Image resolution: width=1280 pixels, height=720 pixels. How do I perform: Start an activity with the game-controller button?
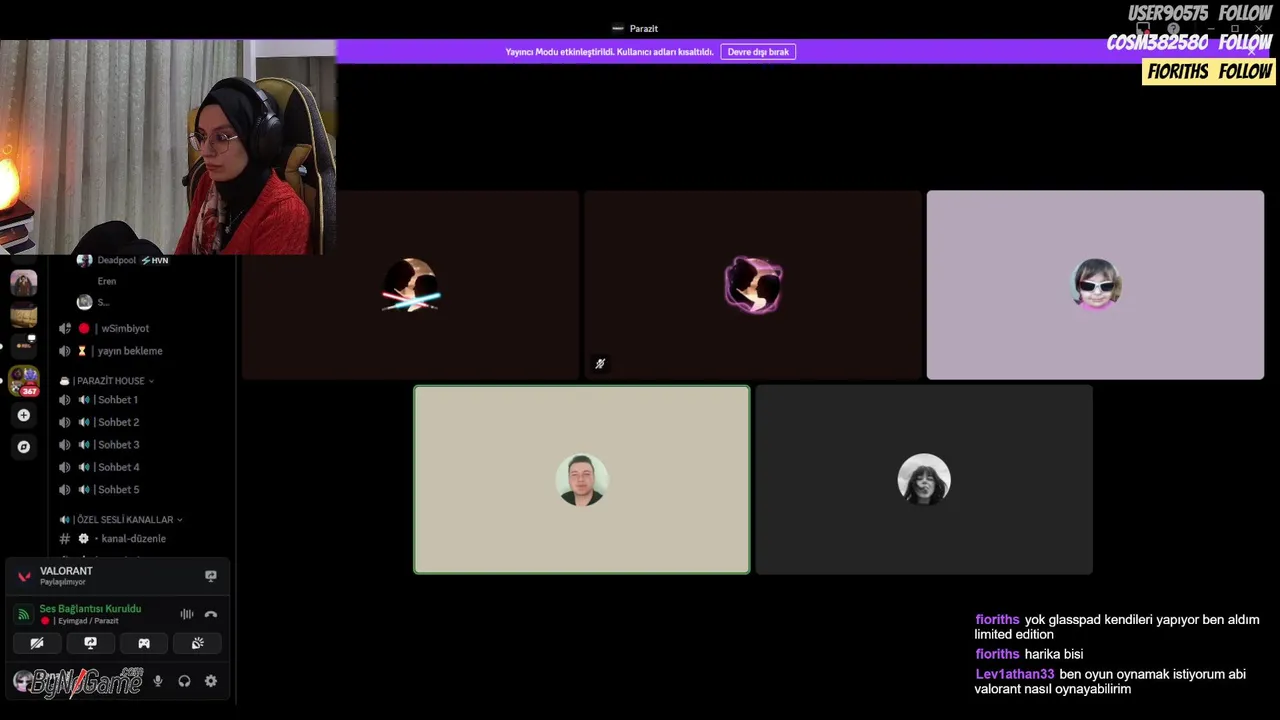(x=144, y=643)
